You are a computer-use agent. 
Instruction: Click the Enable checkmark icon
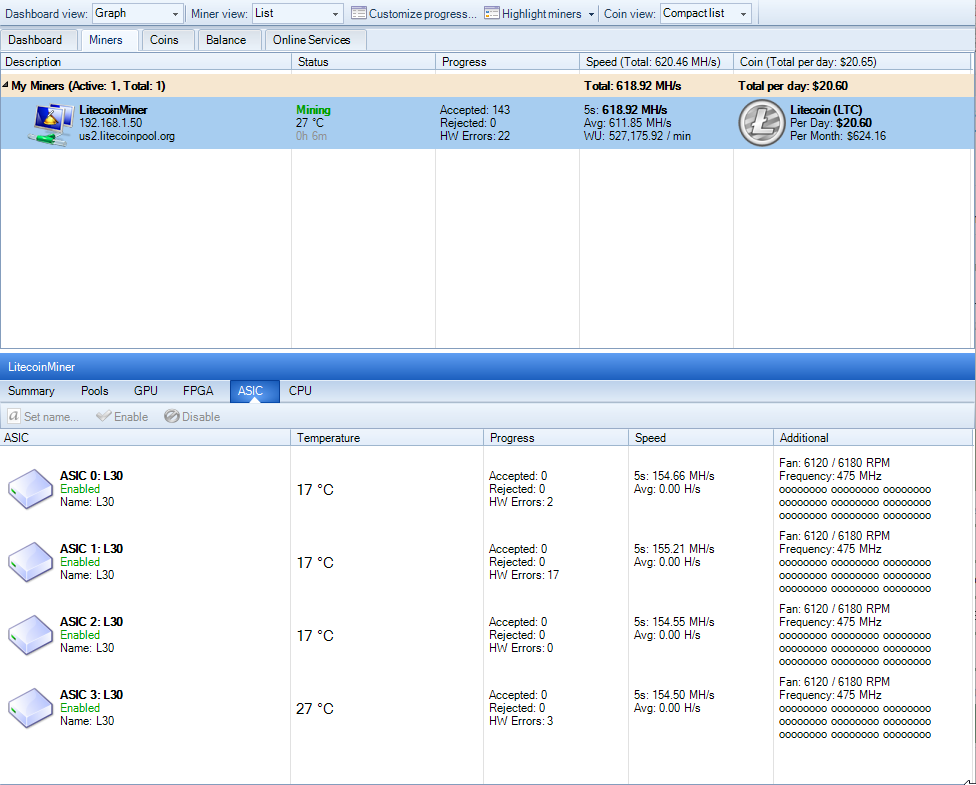[x=103, y=416]
